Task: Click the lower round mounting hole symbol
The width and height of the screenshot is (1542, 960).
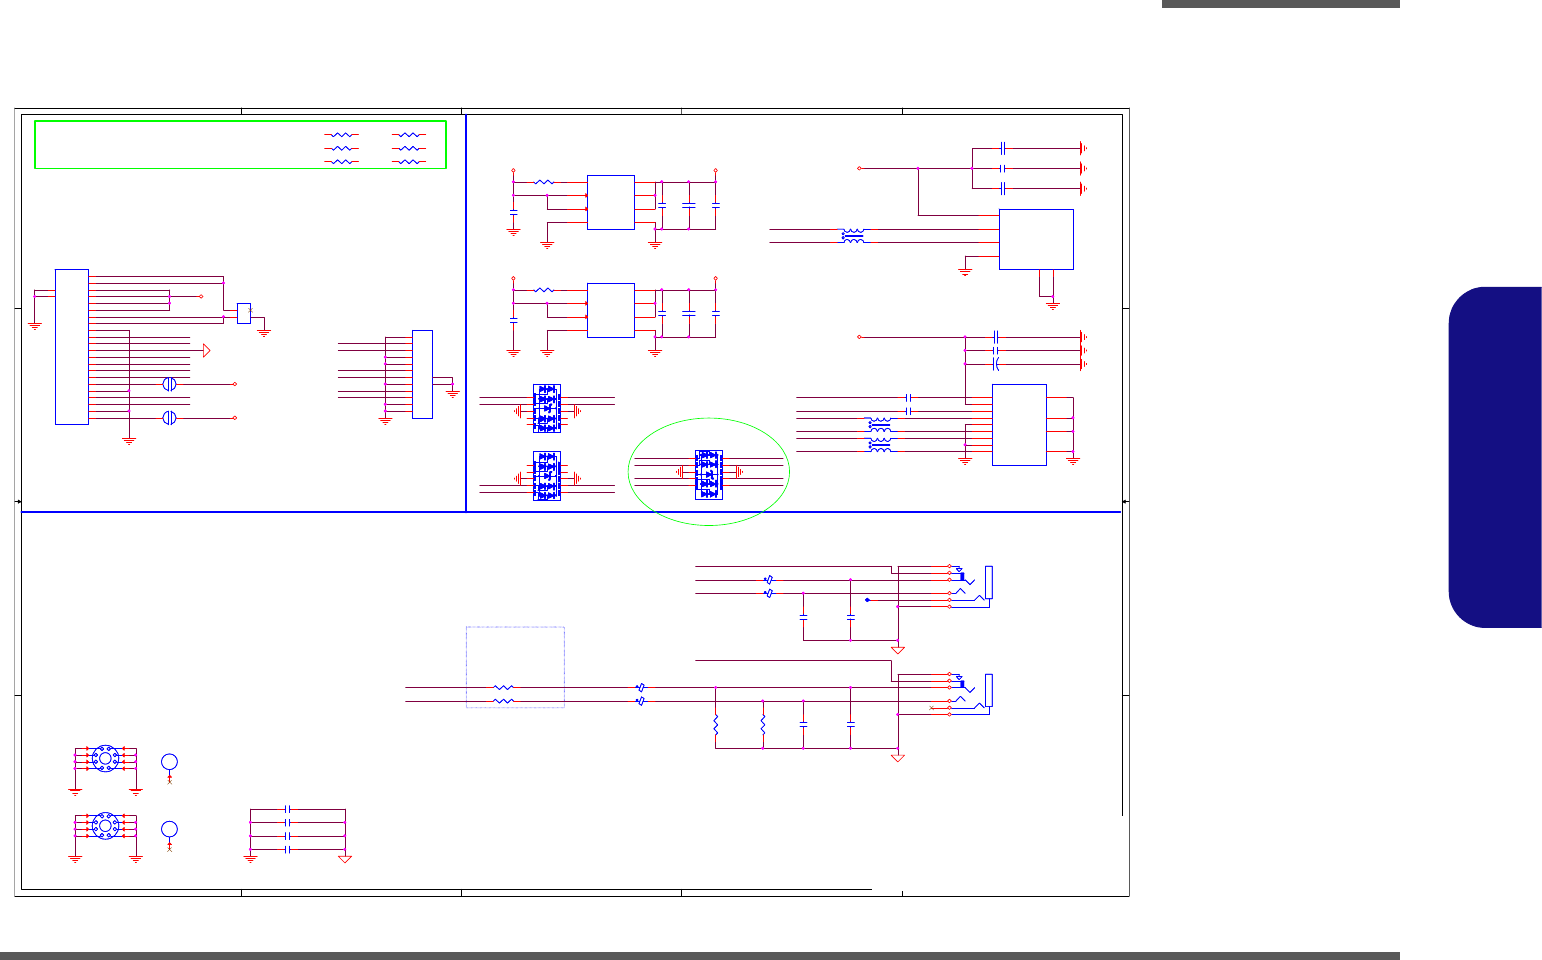Action: 105,826
